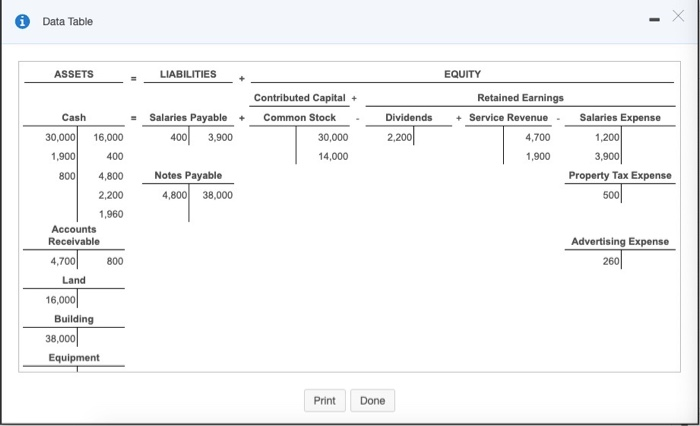Click the Common Stock account title
Viewport: 700px width, 426px height.
pyautogui.click(x=300, y=117)
